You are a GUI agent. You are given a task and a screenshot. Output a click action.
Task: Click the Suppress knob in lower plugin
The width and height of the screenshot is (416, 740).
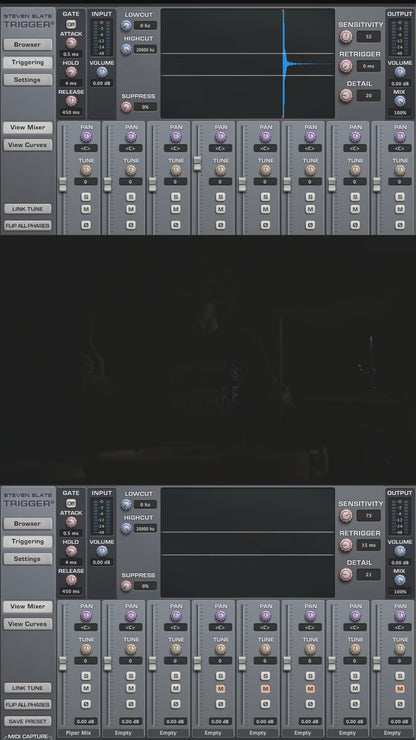tap(126, 586)
